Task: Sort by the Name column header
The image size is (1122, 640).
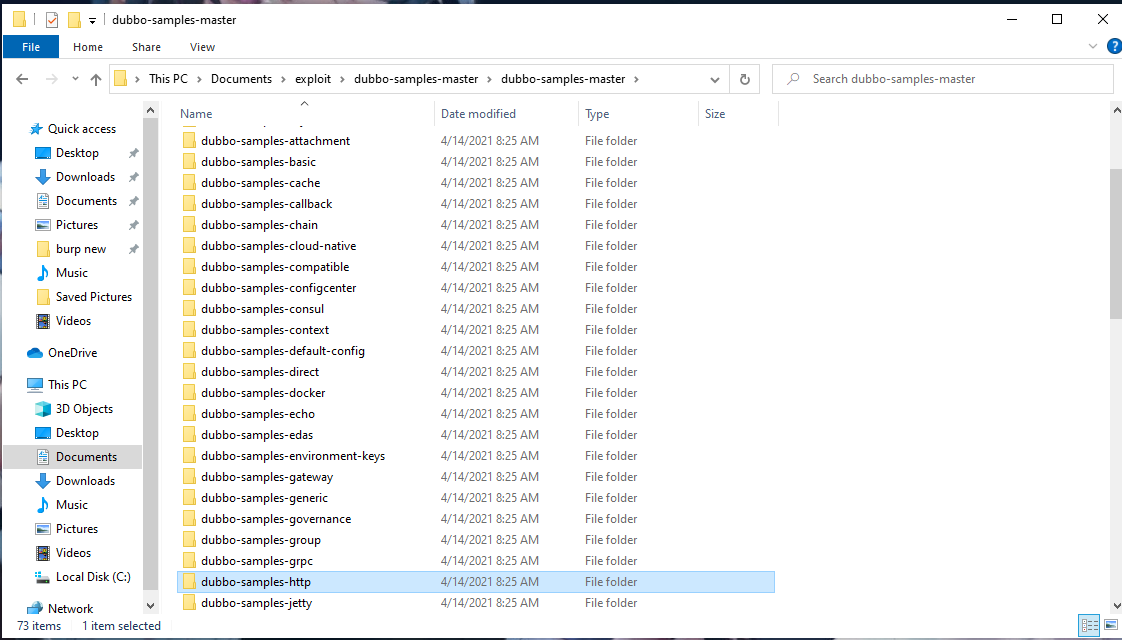Action: [x=196, y=114]
